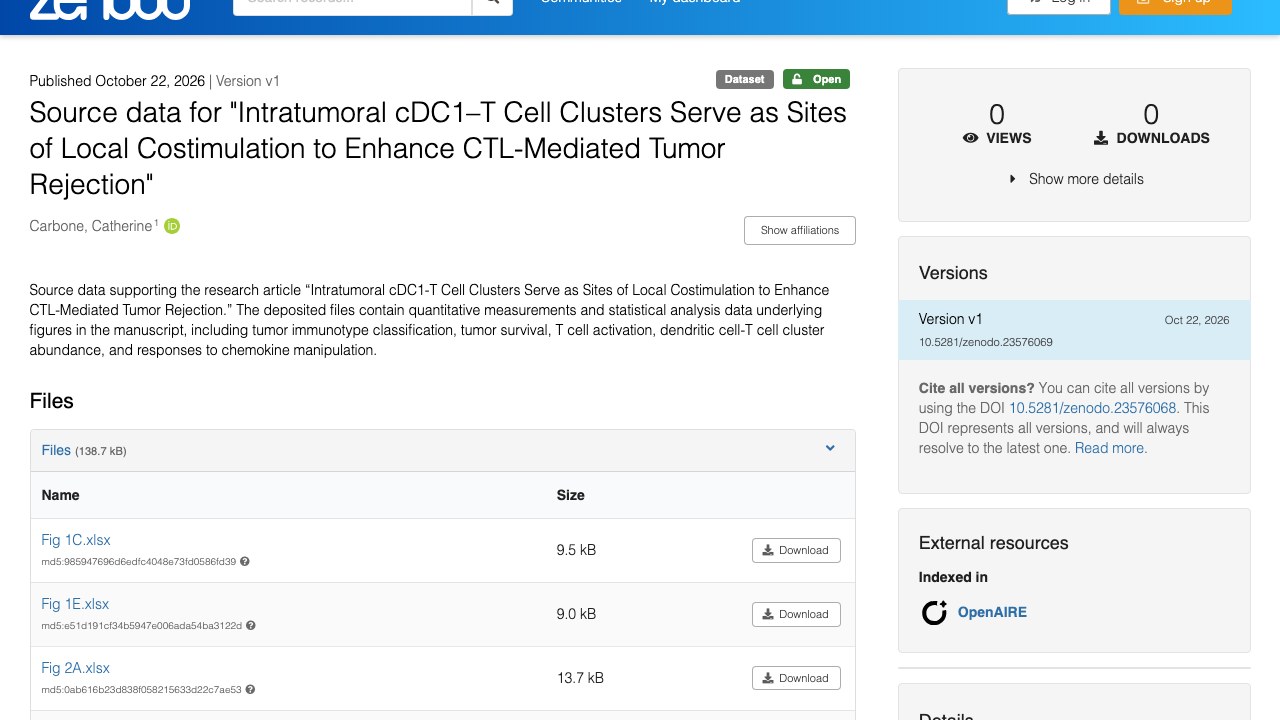Download the Fig 2A.xlsx file

796,678
